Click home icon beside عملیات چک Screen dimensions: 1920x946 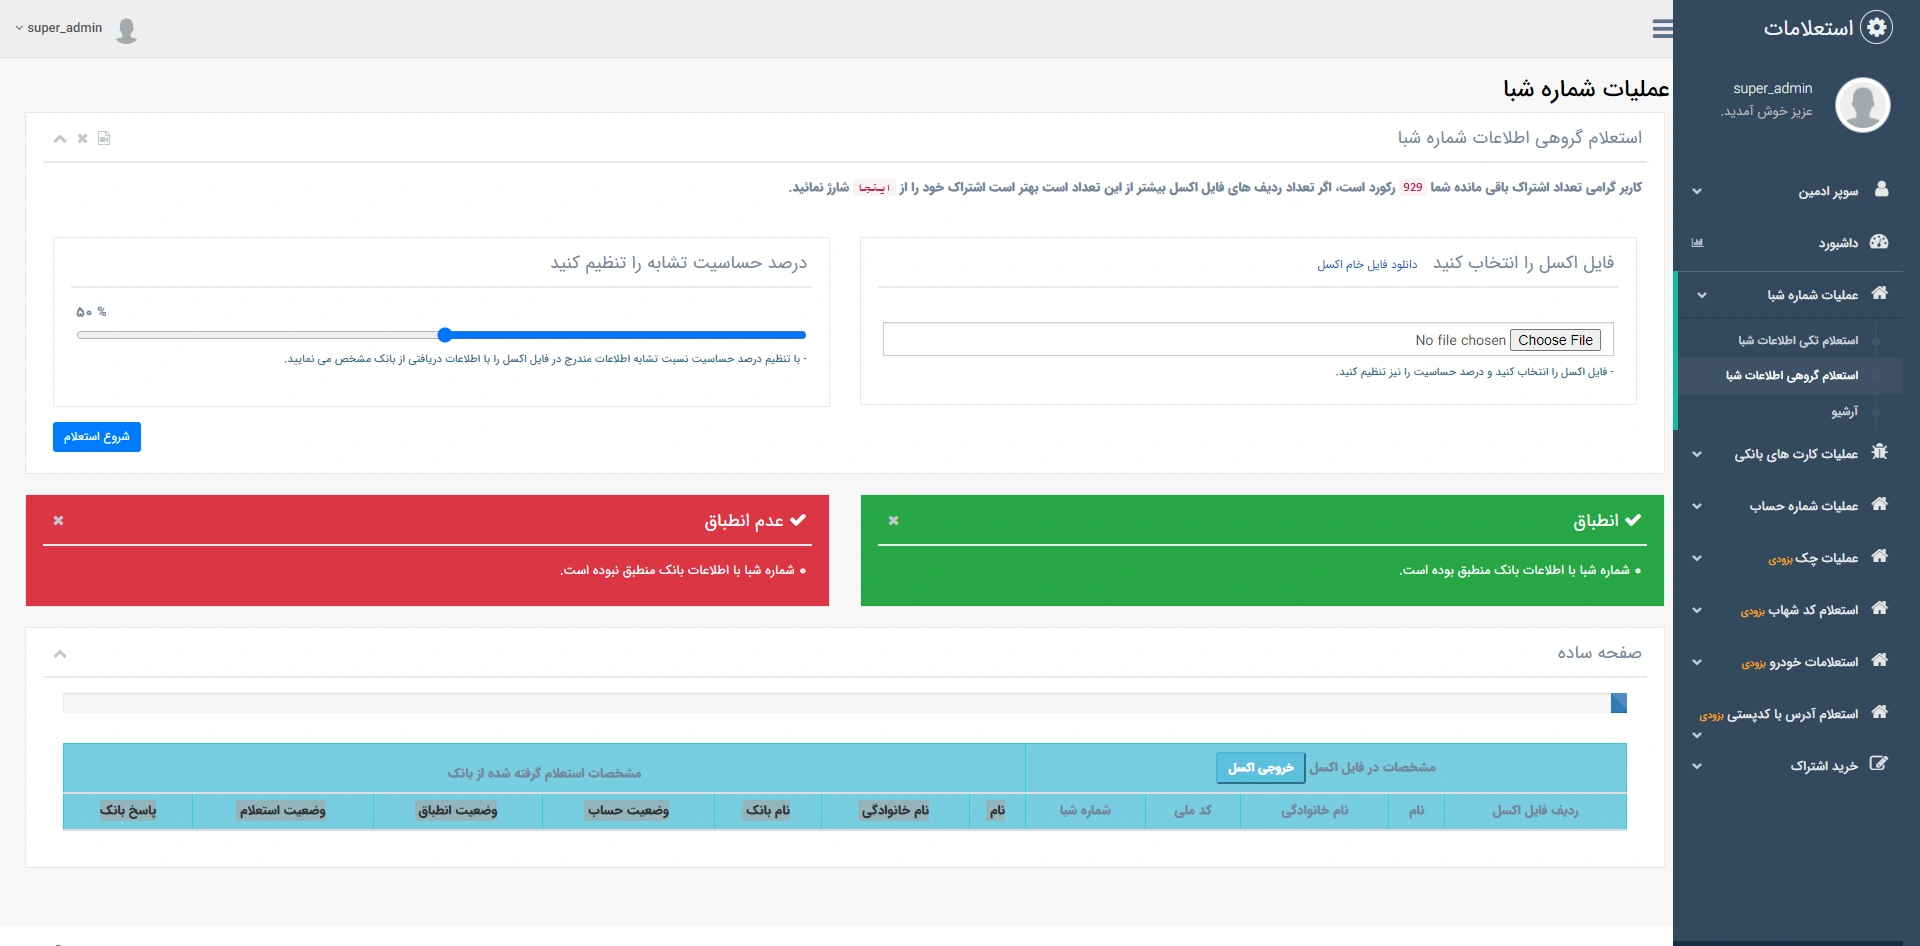point(1880,556)
